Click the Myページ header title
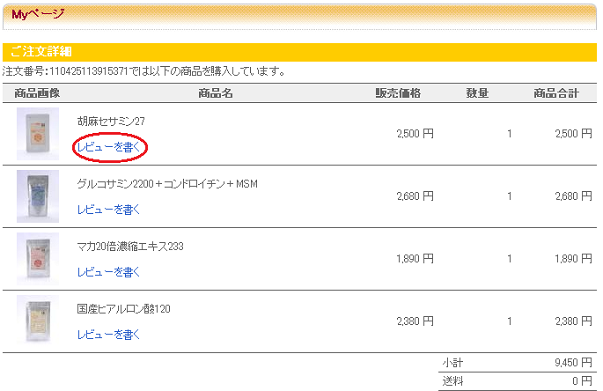 38,15
